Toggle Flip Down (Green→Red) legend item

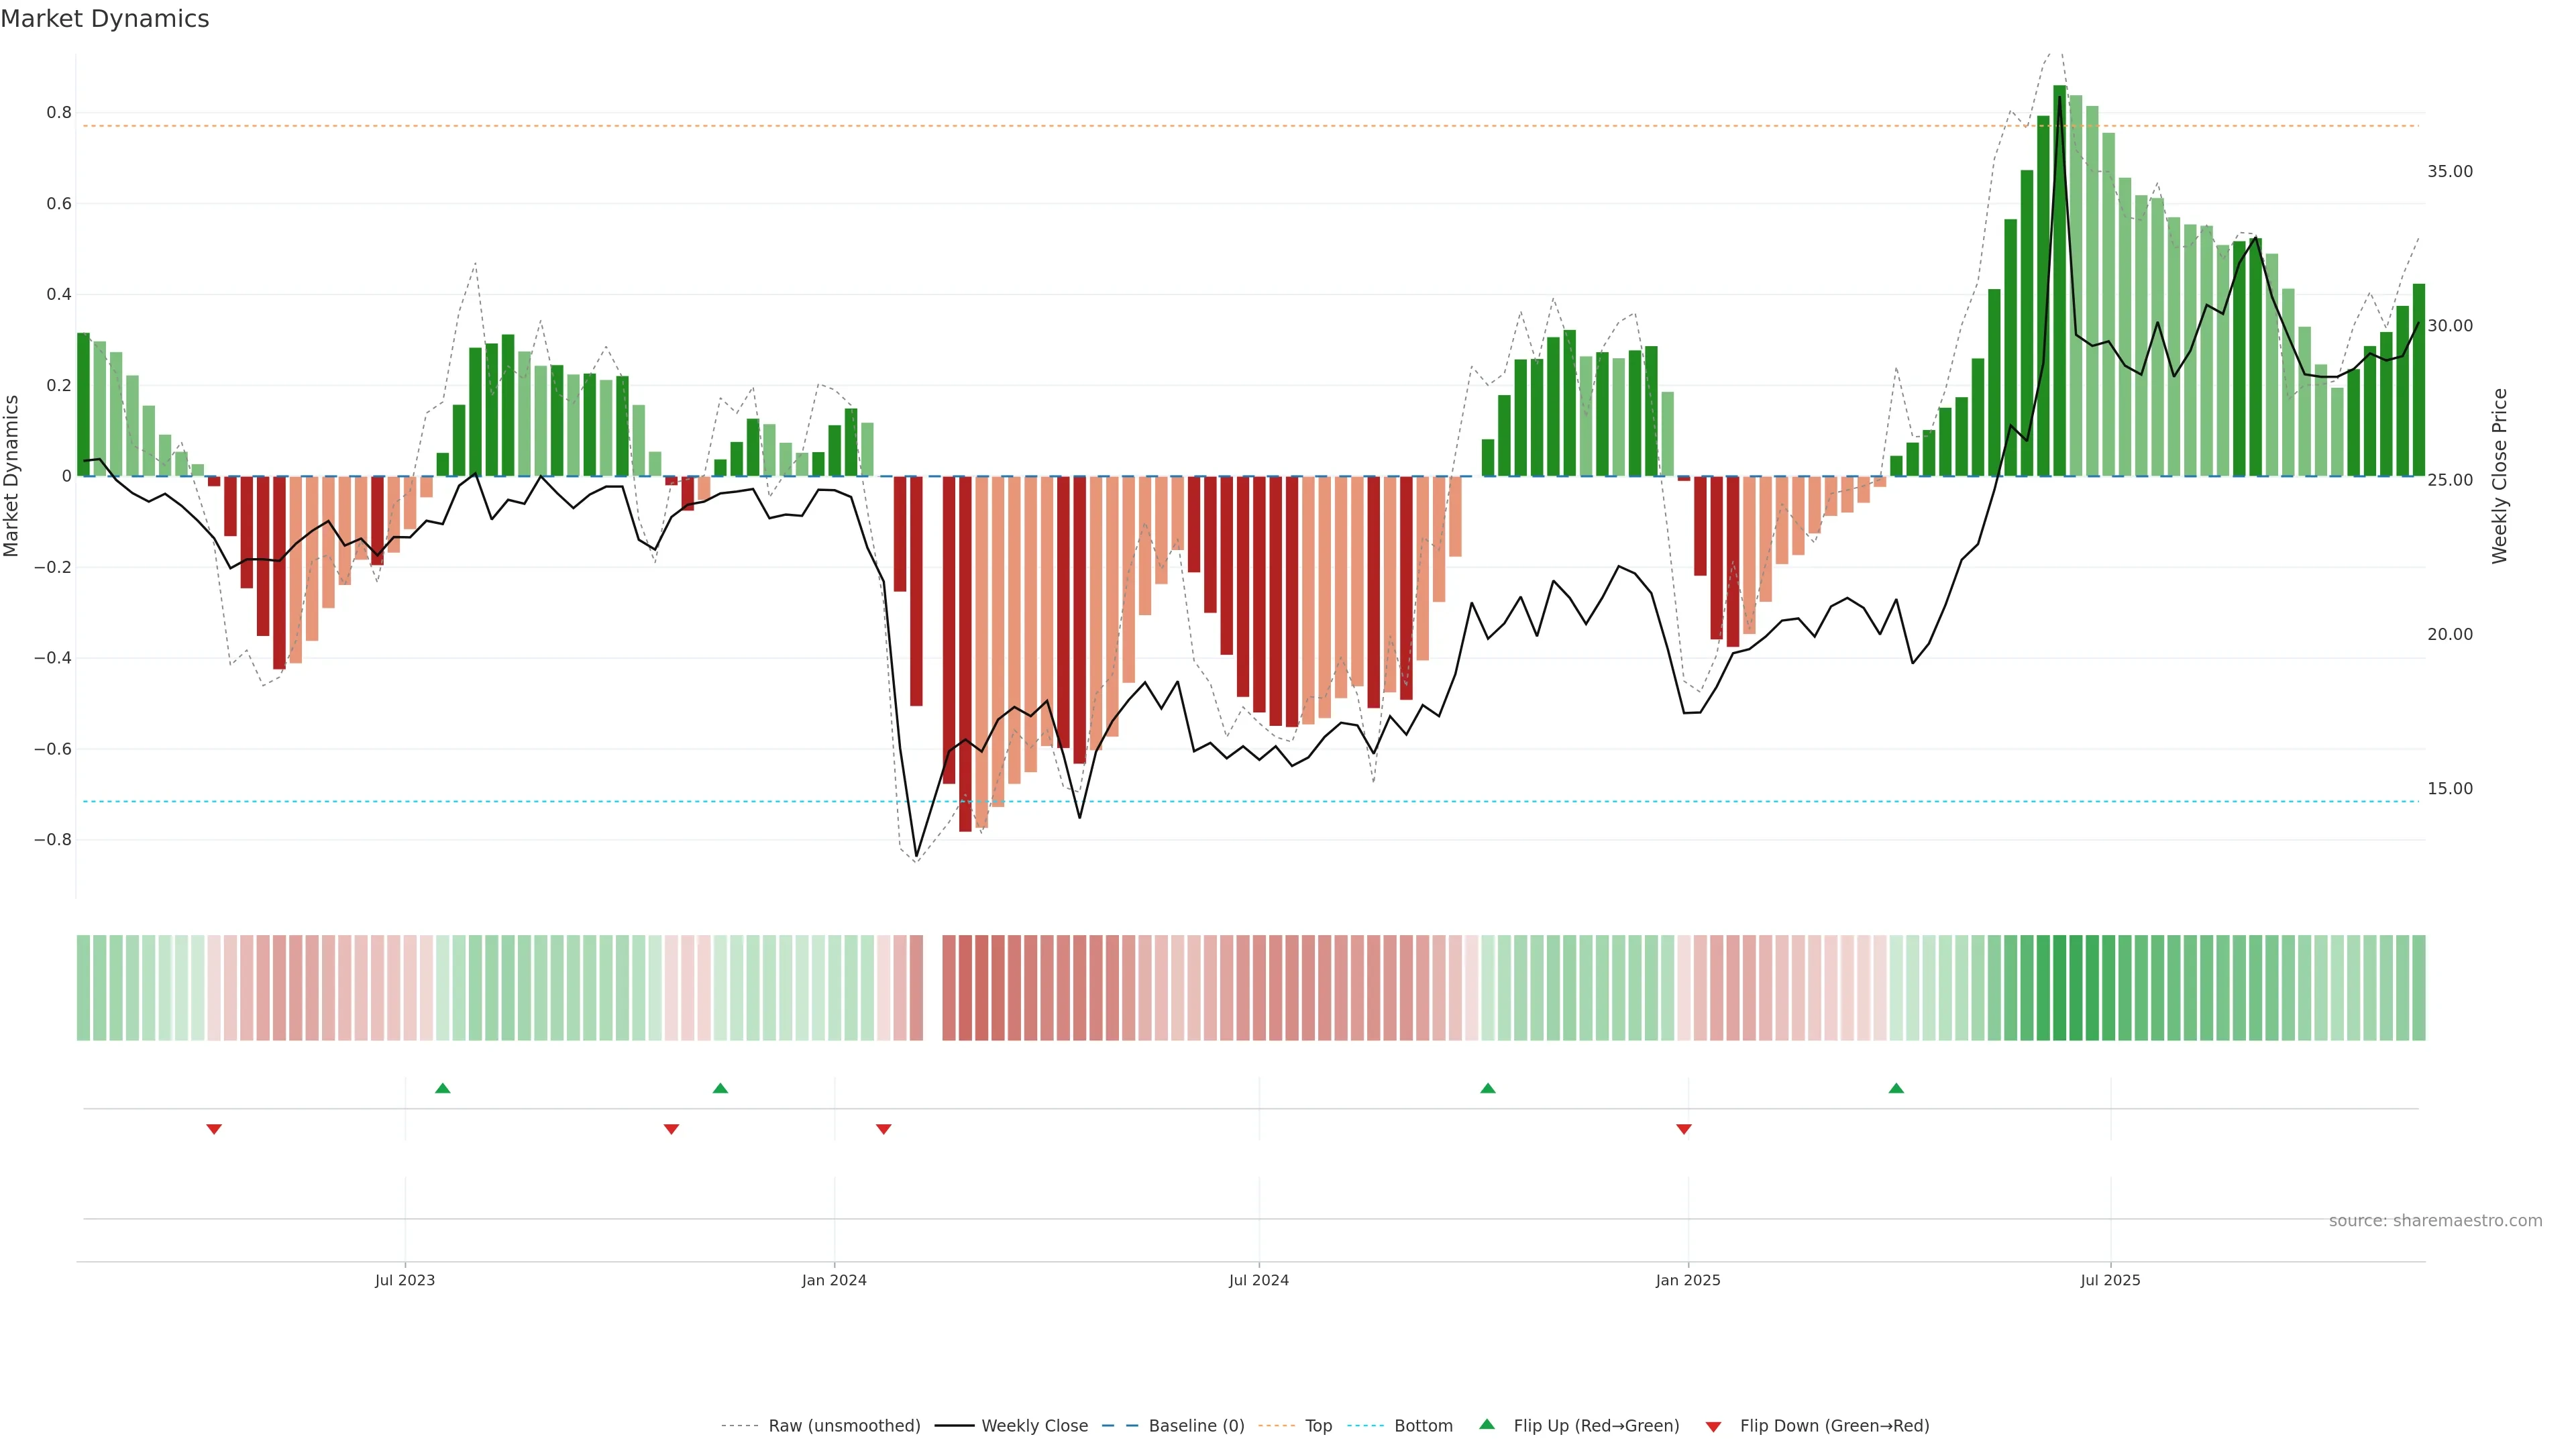pyautogui.click(x=1834, y=1426)
